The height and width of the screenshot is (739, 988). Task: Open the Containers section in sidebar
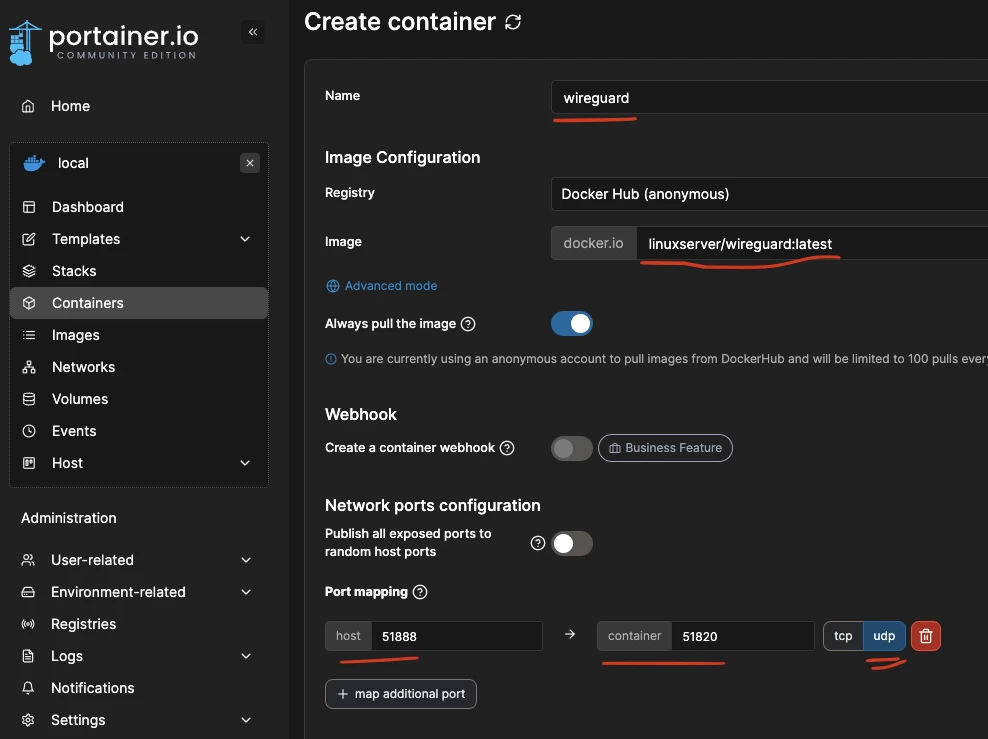pyautogui.click(x=87, y=302)
